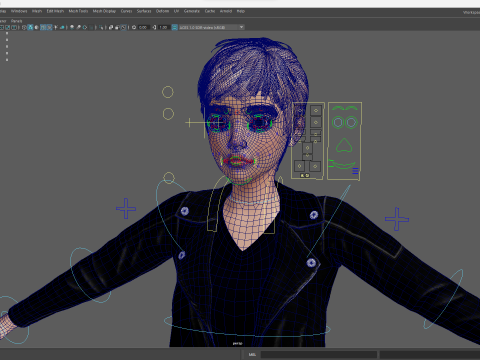Open the Generate menu

[x=192, y=11]
